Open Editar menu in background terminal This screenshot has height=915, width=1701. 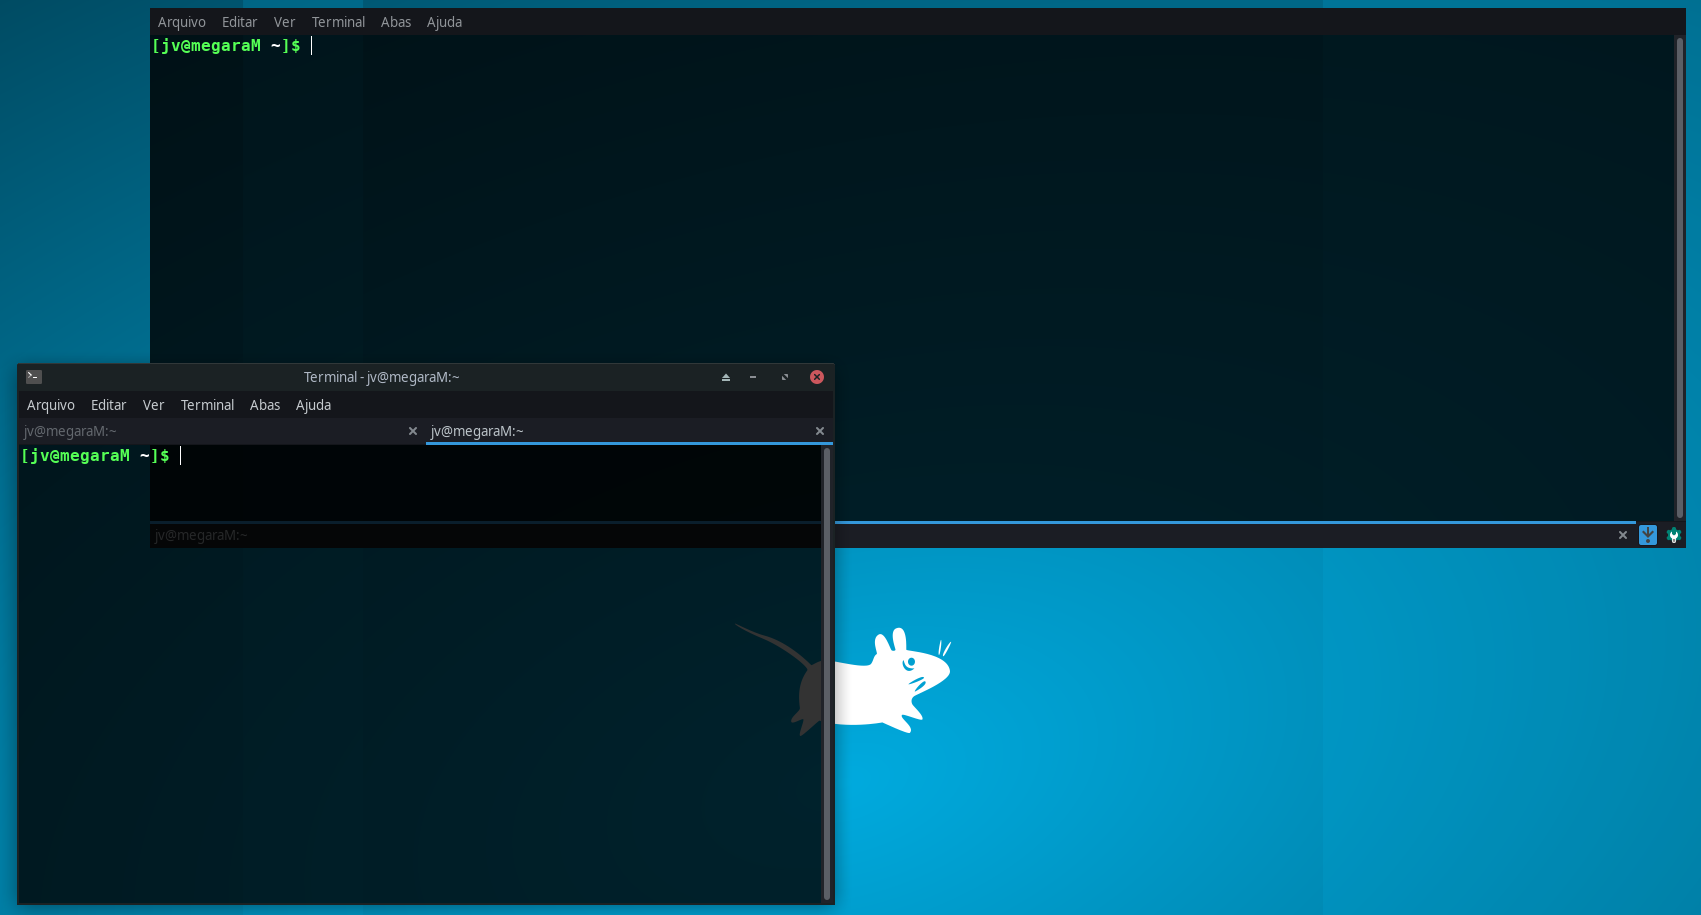(x=240, y=22)
